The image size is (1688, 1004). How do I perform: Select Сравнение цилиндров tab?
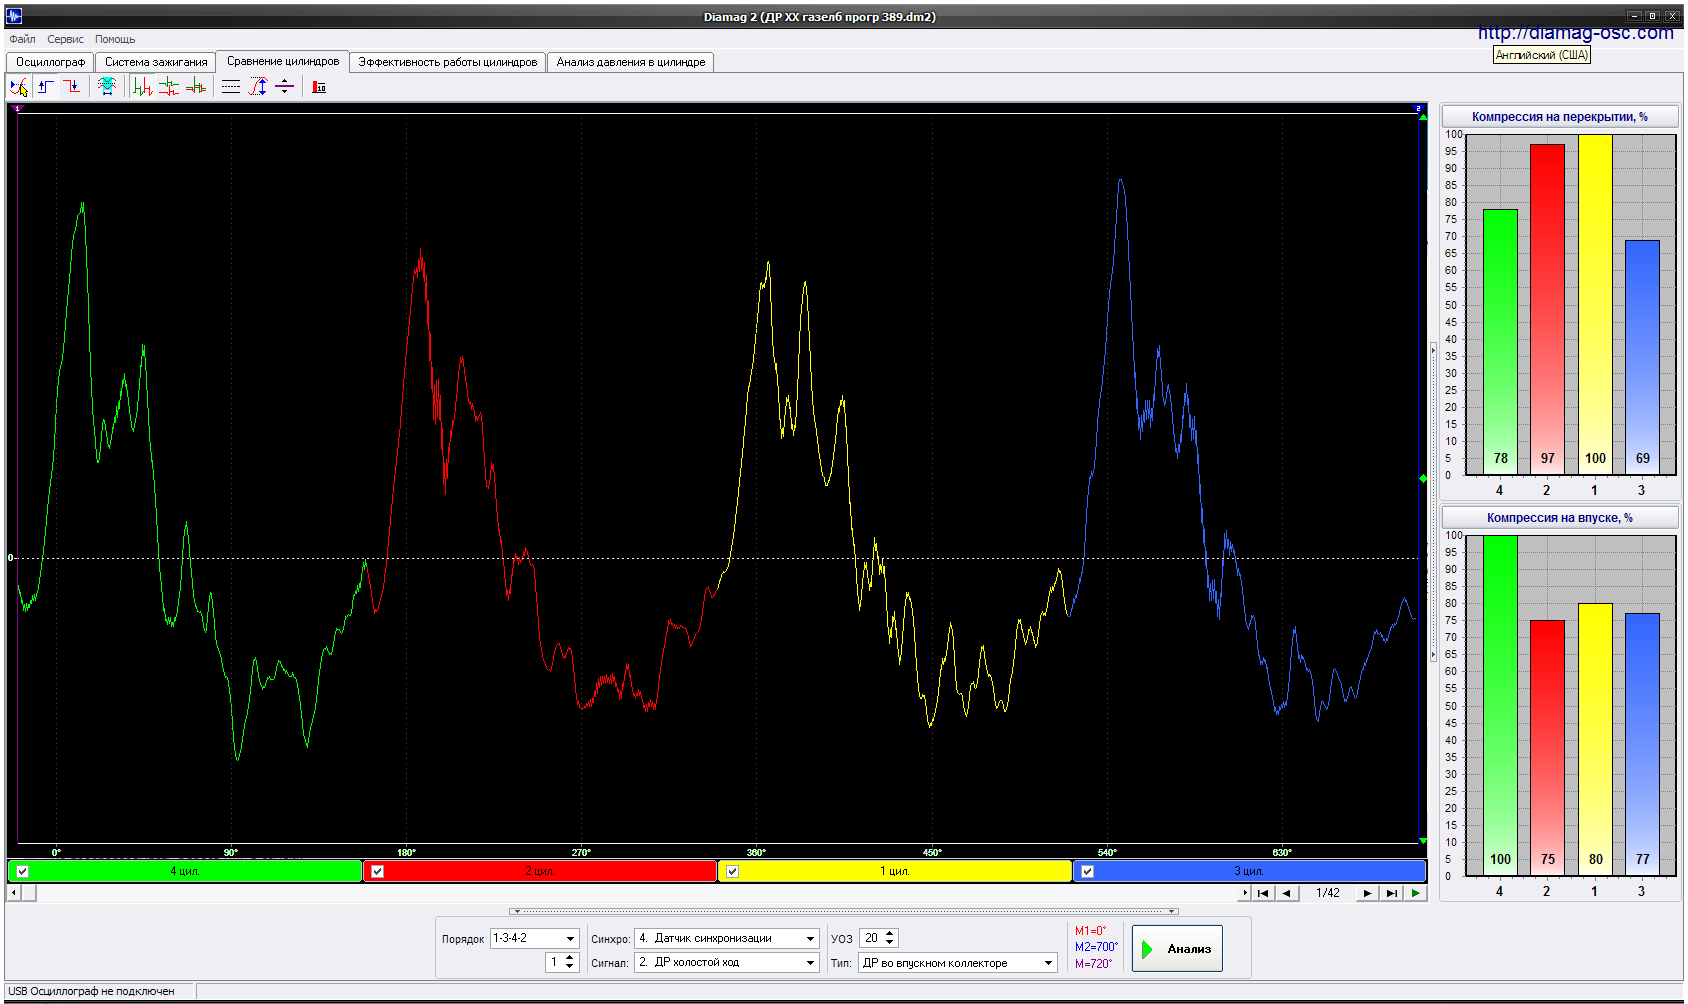[x=283, y=61]
